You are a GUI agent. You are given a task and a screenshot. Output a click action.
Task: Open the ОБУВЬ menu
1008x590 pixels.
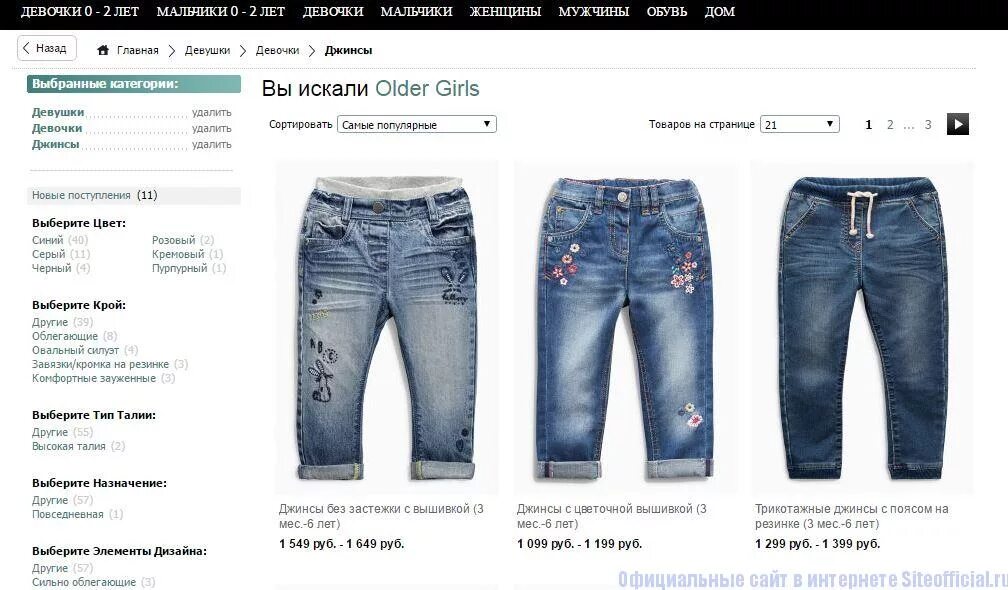point(667,12)
